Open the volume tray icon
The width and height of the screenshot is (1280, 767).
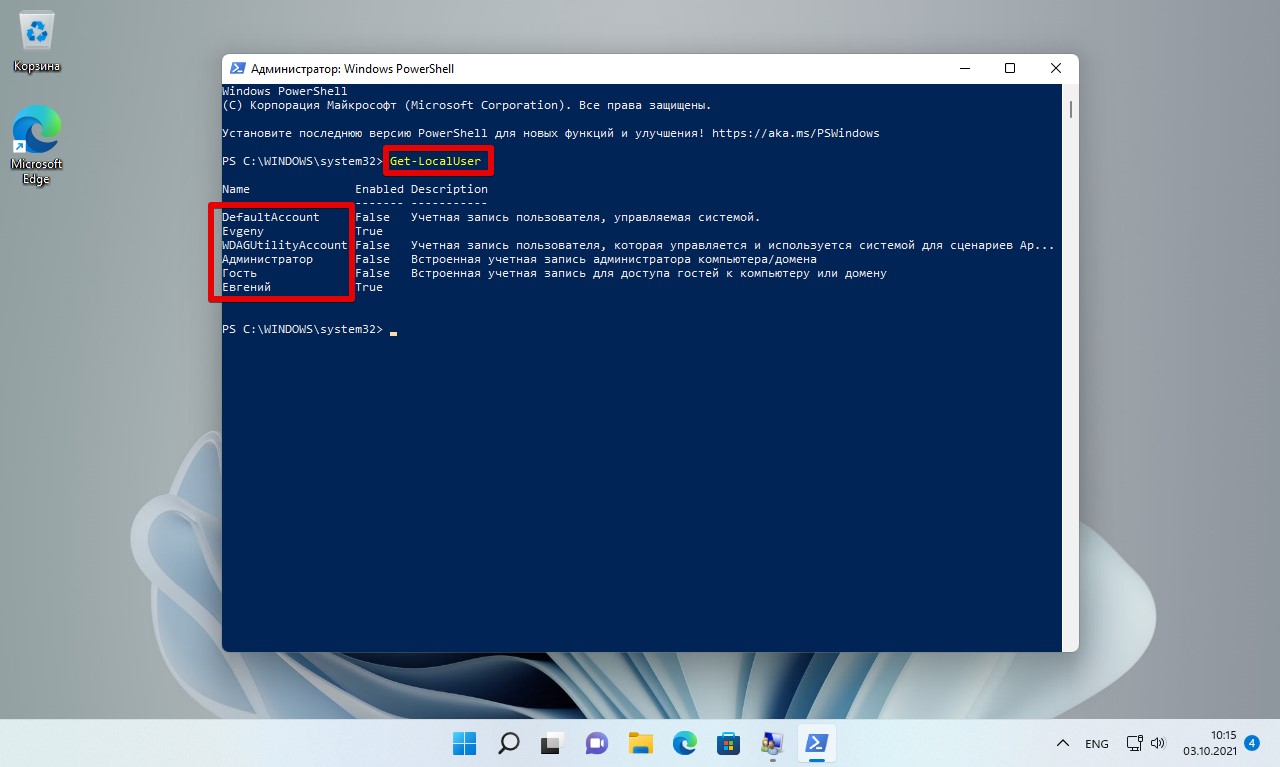1158,743
